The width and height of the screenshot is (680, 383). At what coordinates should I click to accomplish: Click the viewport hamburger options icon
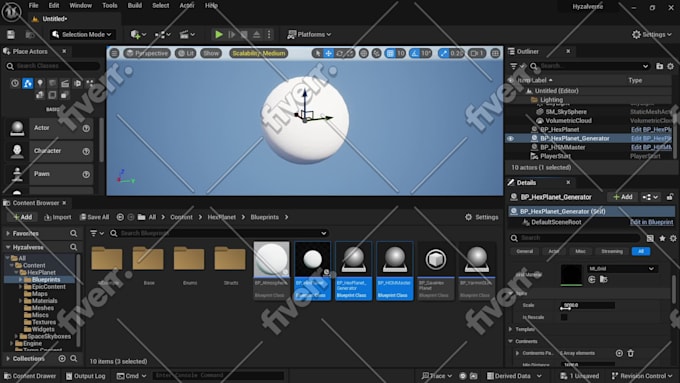click(x=114, y=53)
